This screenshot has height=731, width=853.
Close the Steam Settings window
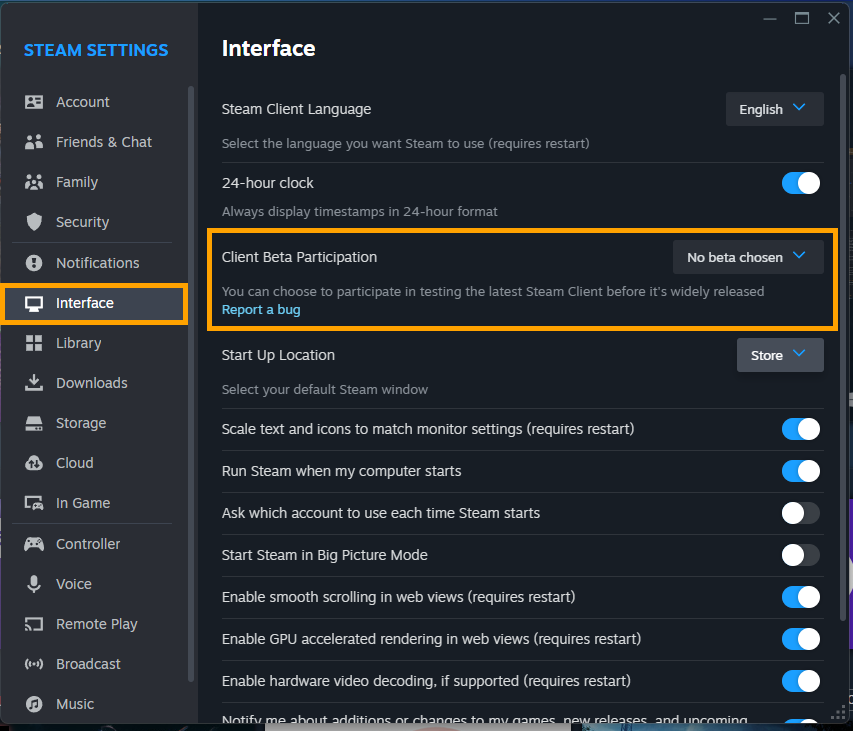click(x=833, y=18)
